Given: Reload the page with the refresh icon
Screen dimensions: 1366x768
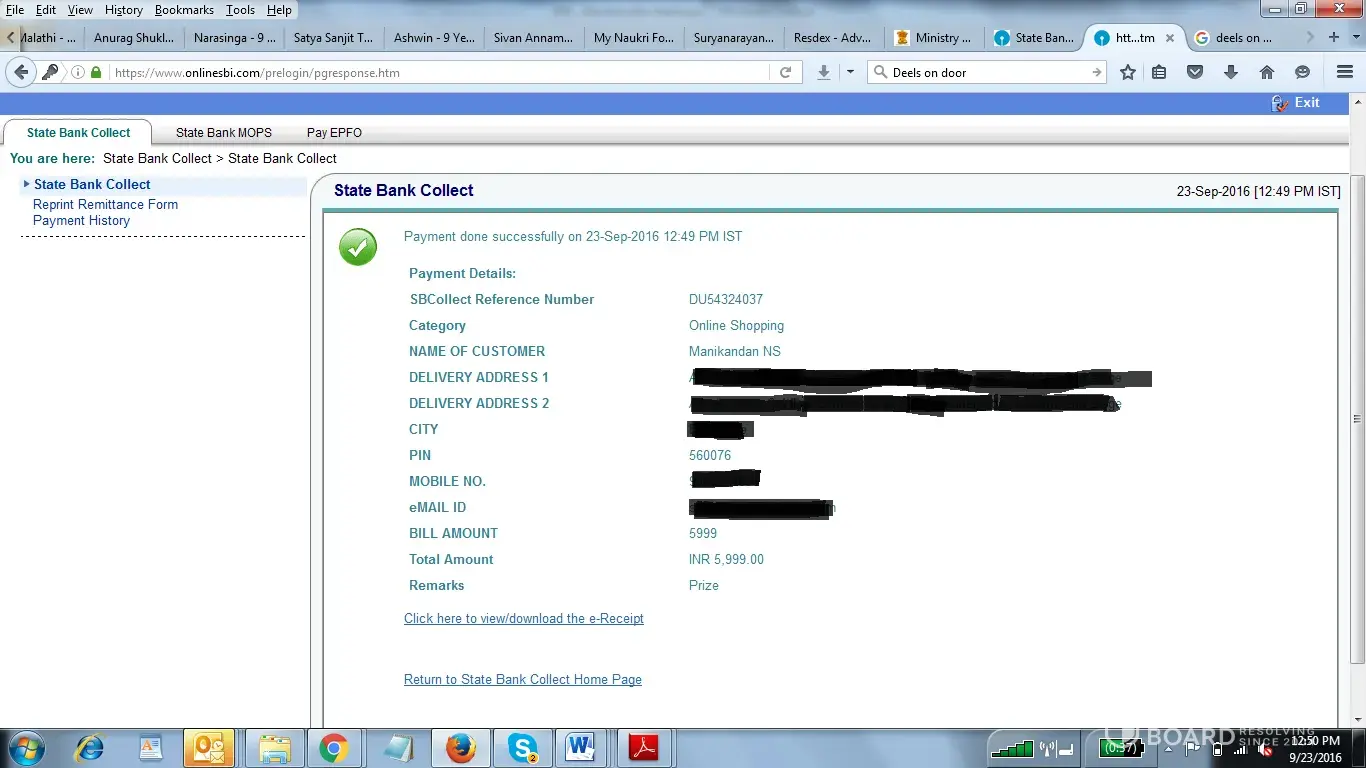Looking at the screenshot, I should pos(785,72).
